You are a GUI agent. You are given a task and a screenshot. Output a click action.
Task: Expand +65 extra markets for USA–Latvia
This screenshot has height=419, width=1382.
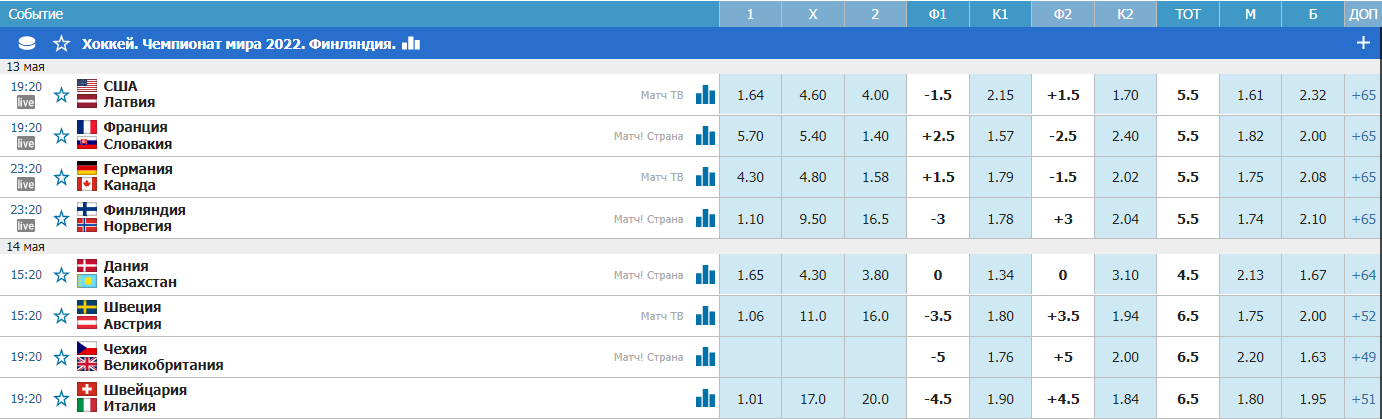(1363, 95)
